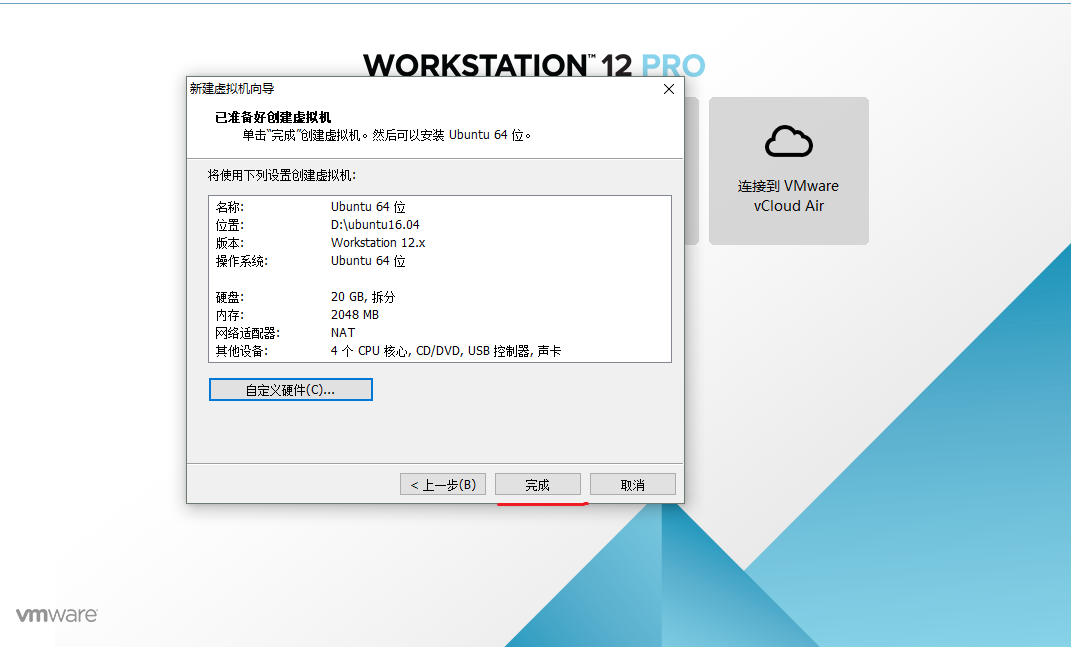Select the 名称 row label
1071x647 pixels.
click(230, 207)
